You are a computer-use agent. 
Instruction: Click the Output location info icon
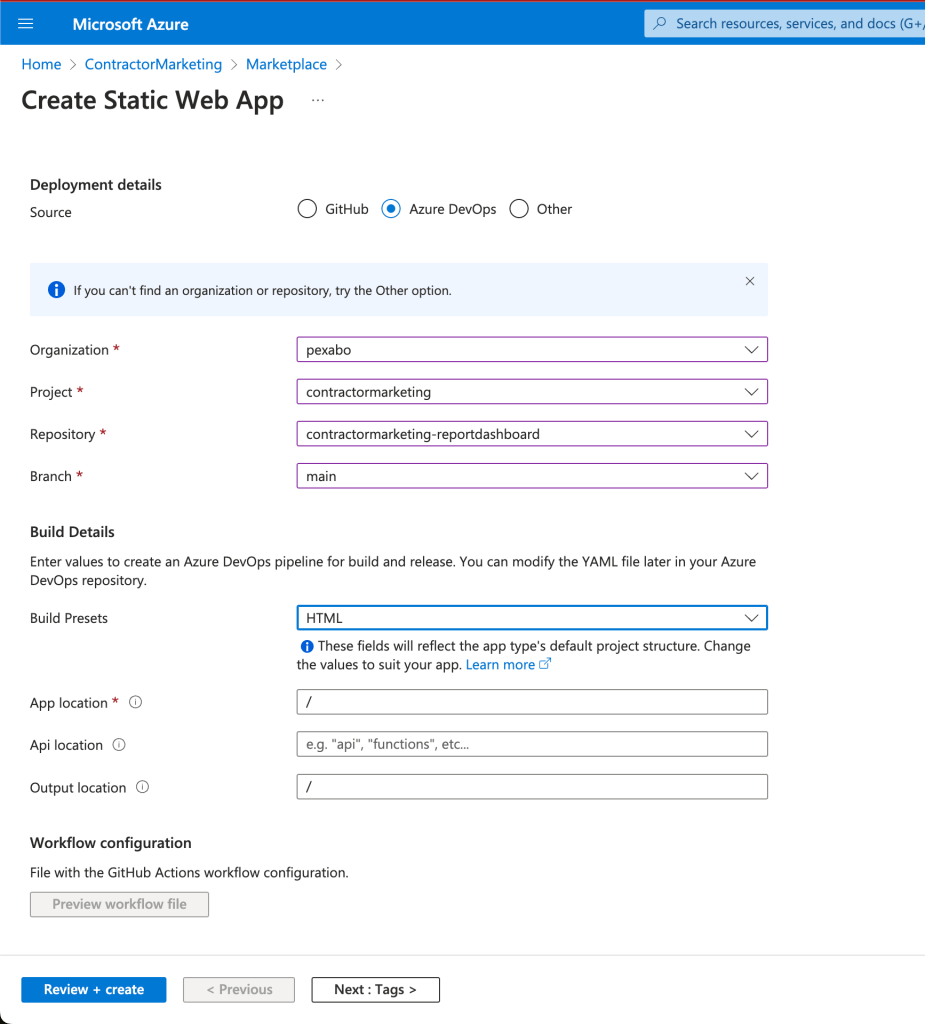tap(142, 787)
